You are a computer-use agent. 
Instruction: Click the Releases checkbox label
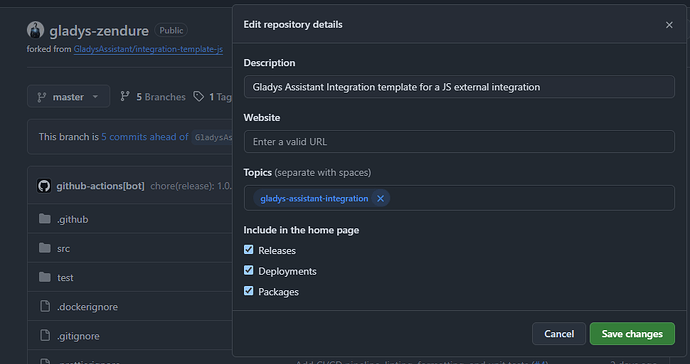277,250
